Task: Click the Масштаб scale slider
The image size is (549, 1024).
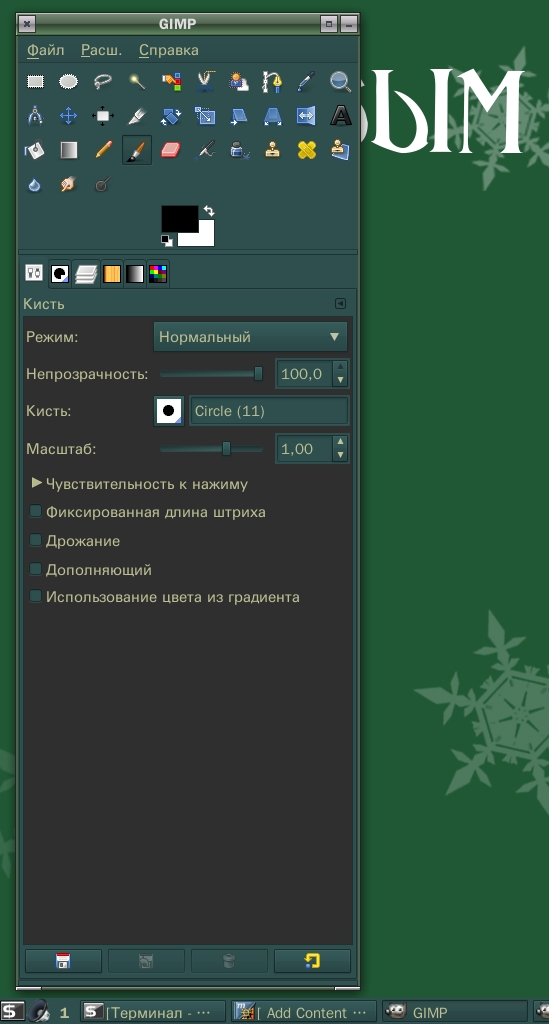Action: (212, 449)
